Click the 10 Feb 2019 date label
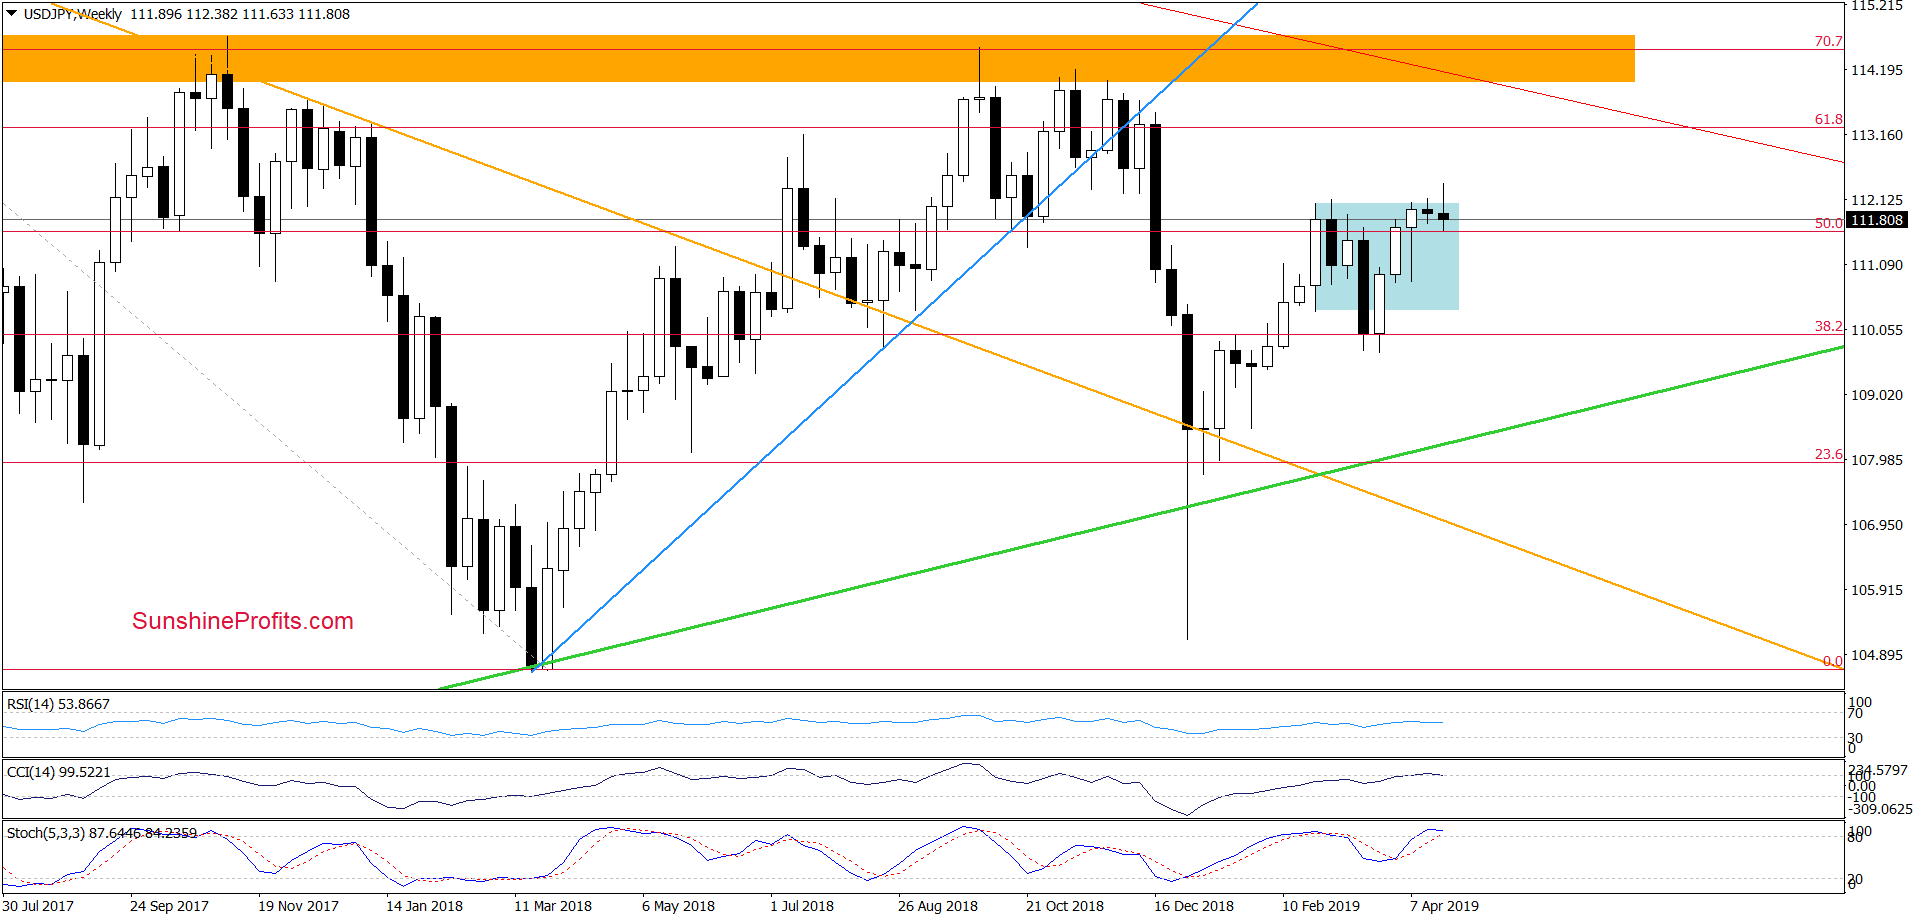1916x920 pixels. tap(1321, 906)
